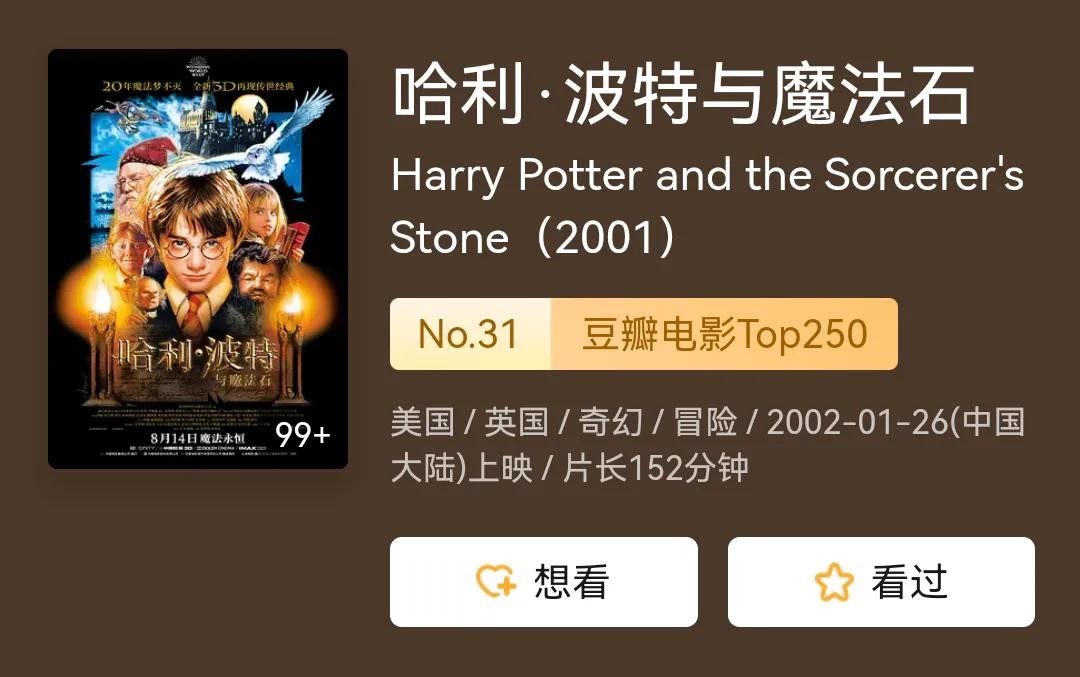Select the 英国 country tag
1080x677 pixels.
click(516, 422)
